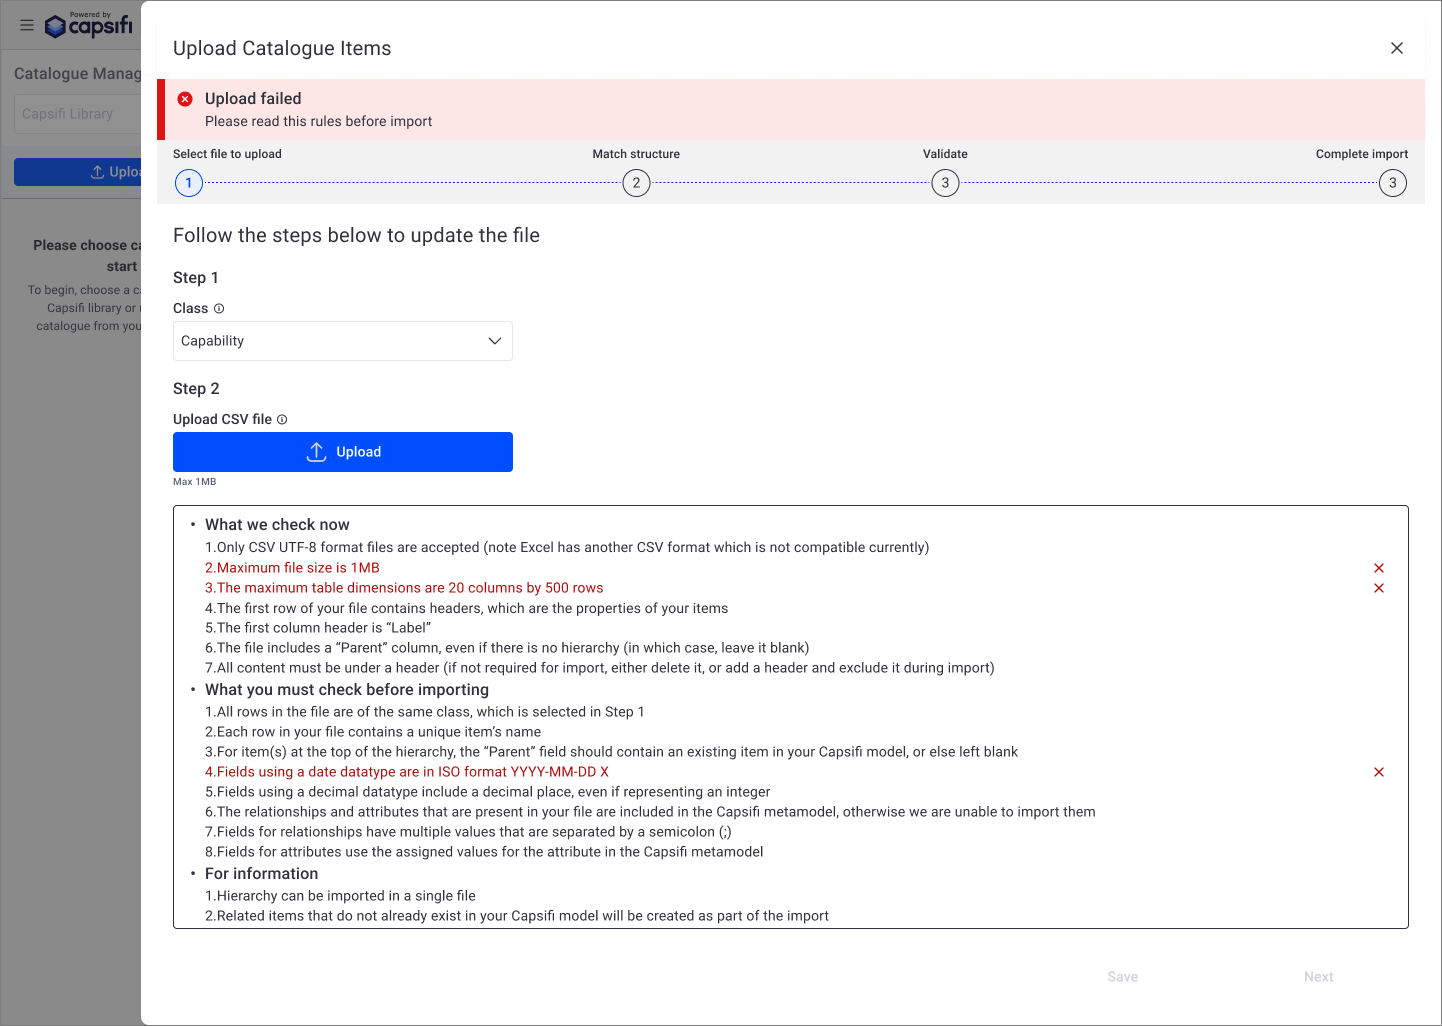Click 'Fields for attributes use the assigned values' rule

[x=484, y=852]
